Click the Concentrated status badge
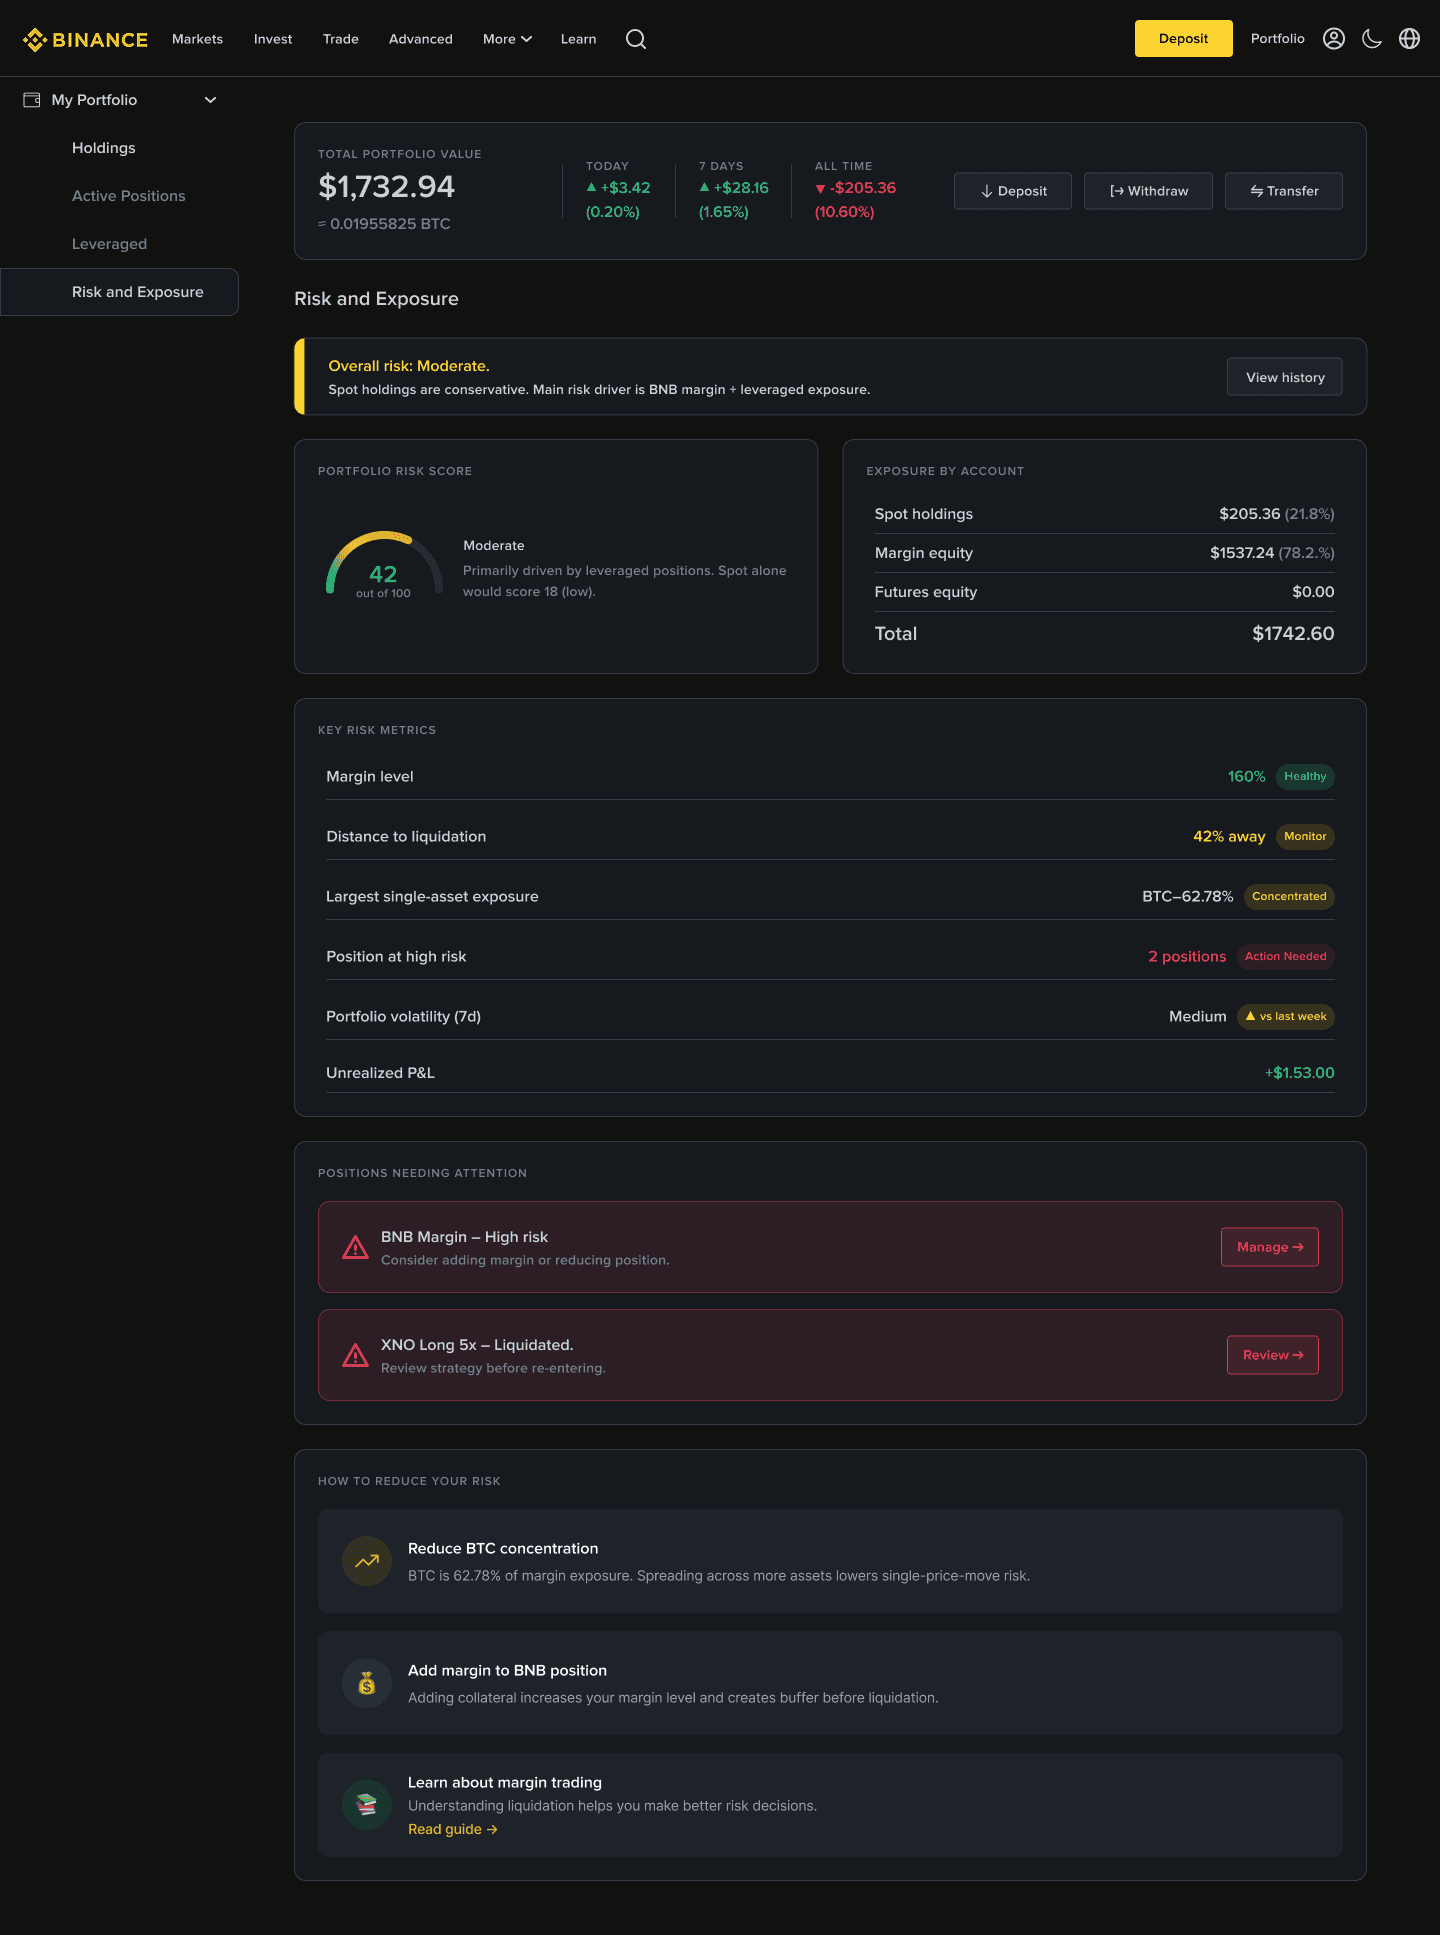This screenshot has width=1440, height=1935. pos(1289,897)
